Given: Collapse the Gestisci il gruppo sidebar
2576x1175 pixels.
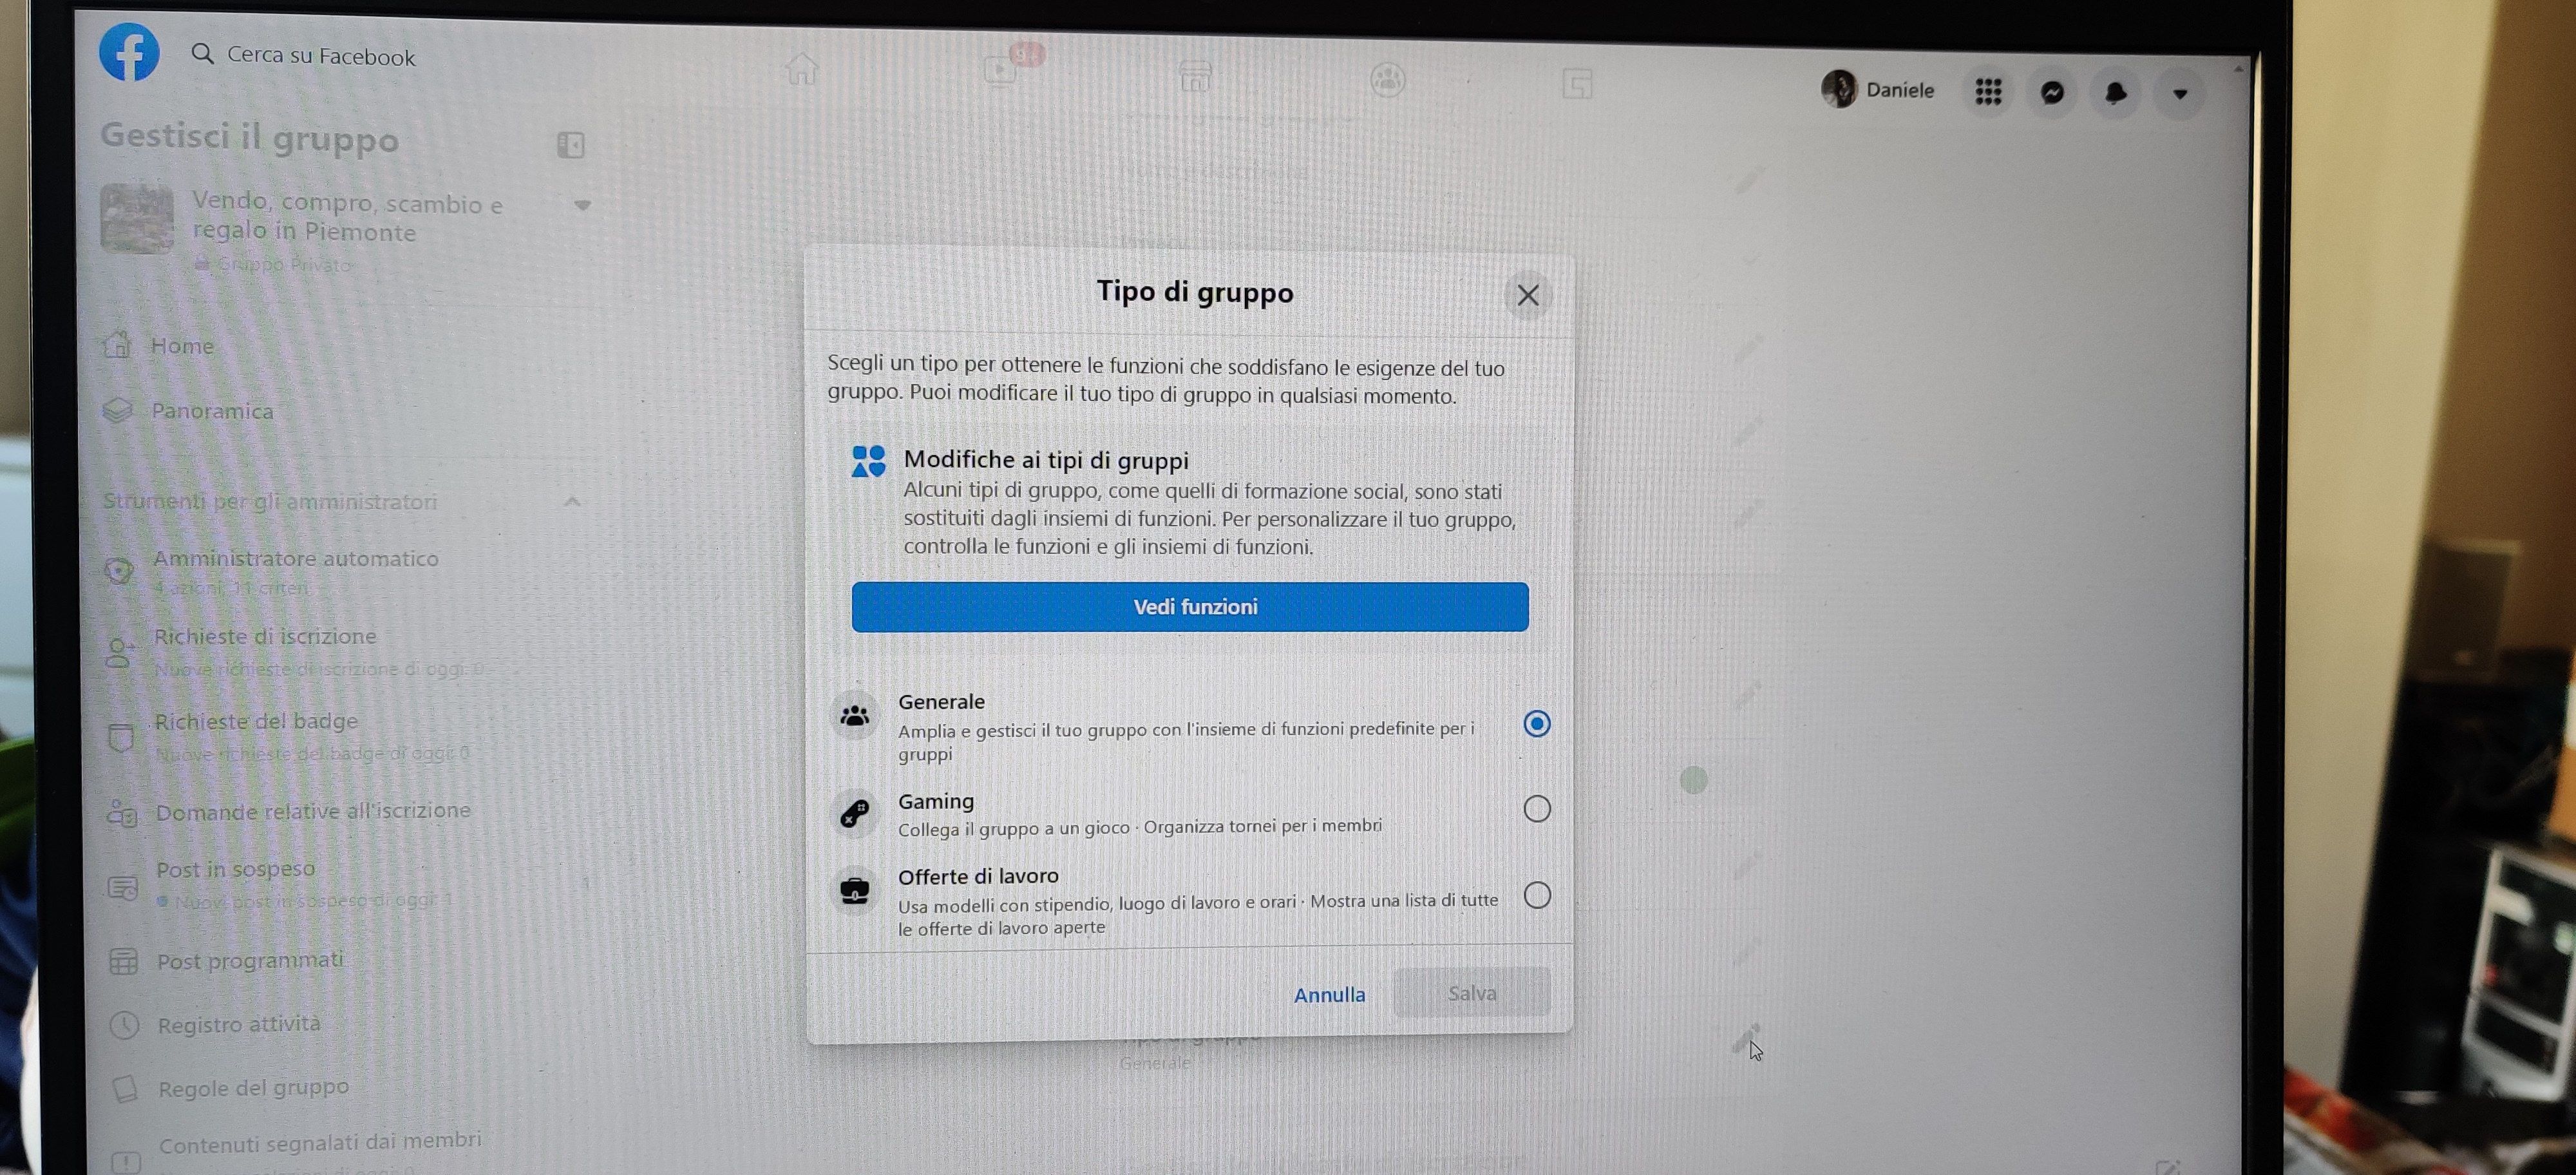Looking at the screenshot, I should (x=570, y=145).
